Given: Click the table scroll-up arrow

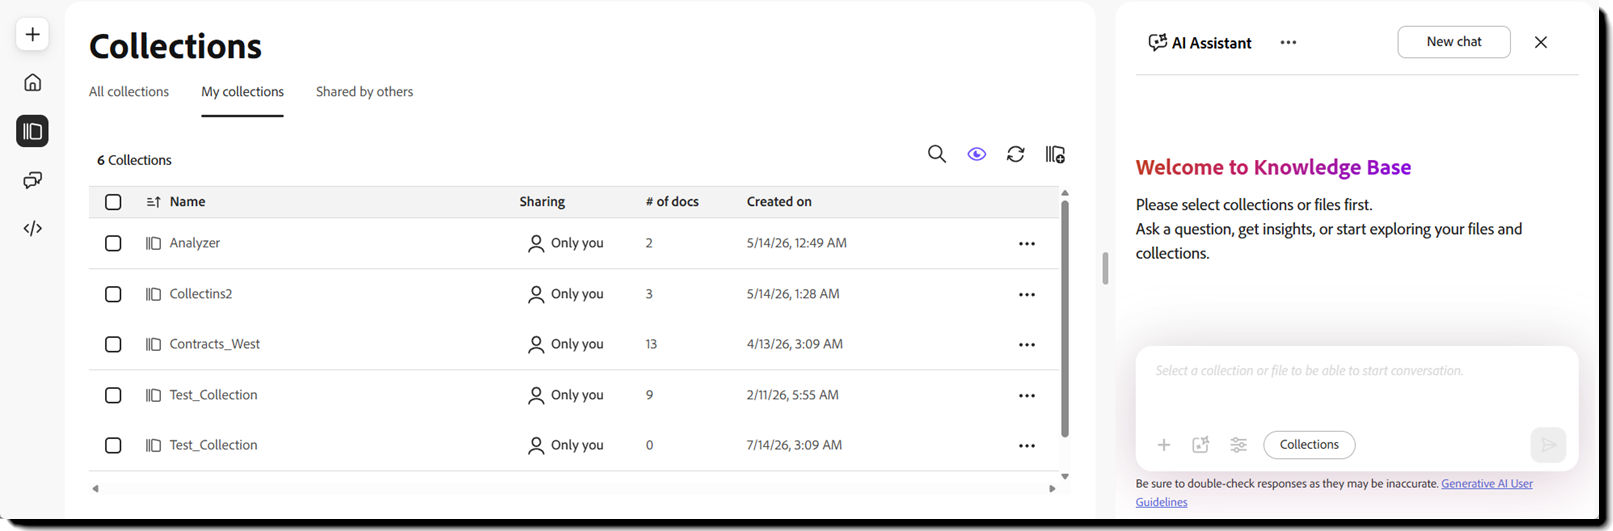Looking at the screenshot, I should click(x=1064, y=193).
